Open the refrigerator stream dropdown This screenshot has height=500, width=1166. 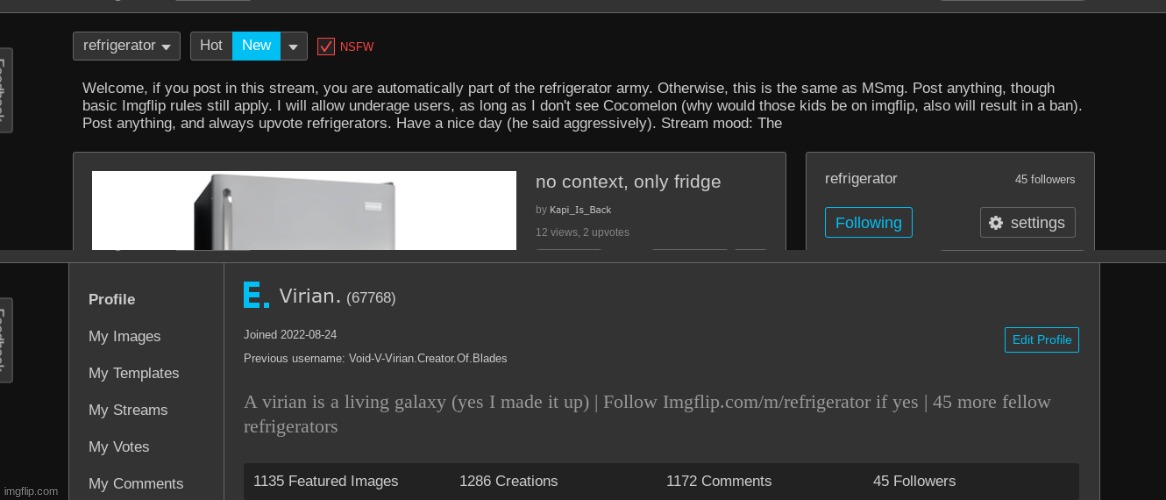tap(126, 46)
